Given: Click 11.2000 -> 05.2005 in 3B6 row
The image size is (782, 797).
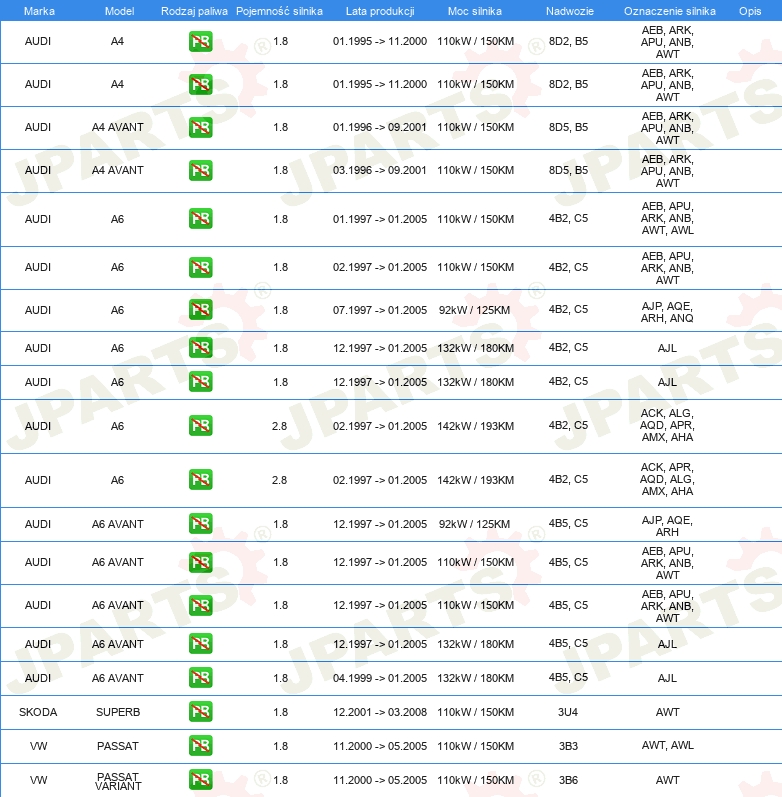Looking at the screenshot, I should [x=380, y=780].
